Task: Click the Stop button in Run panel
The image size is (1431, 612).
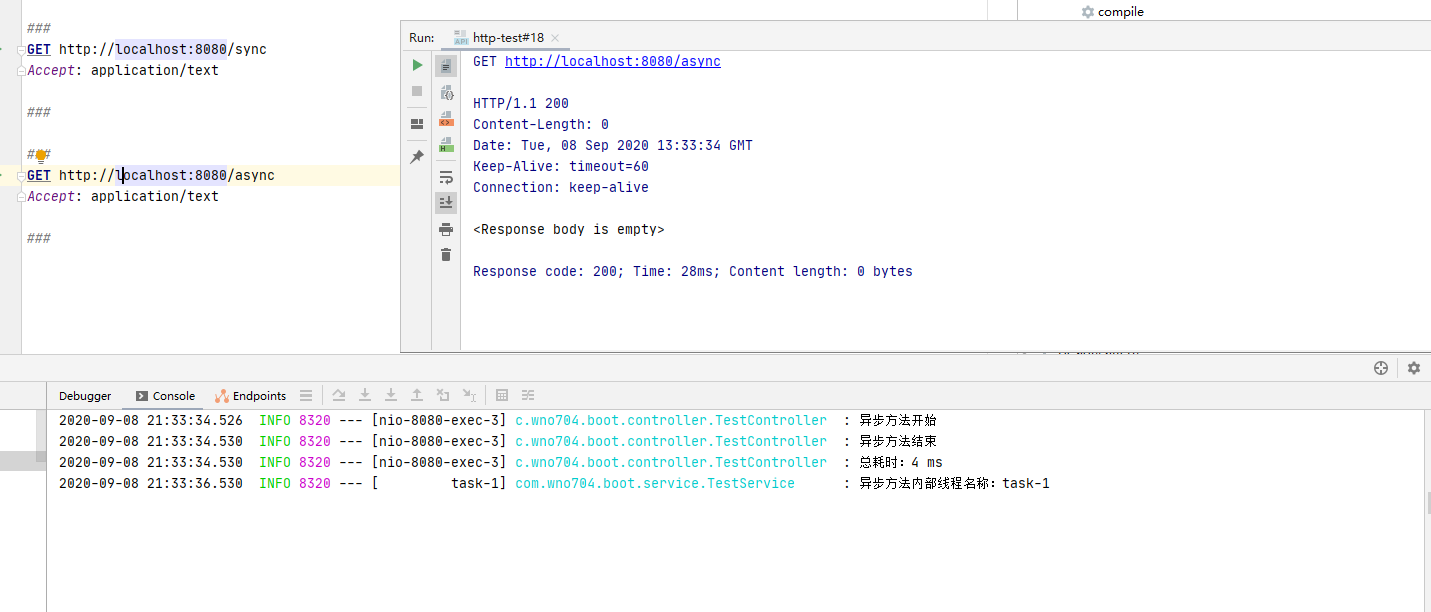Action: pyautogui.click(x=417, y=91)
